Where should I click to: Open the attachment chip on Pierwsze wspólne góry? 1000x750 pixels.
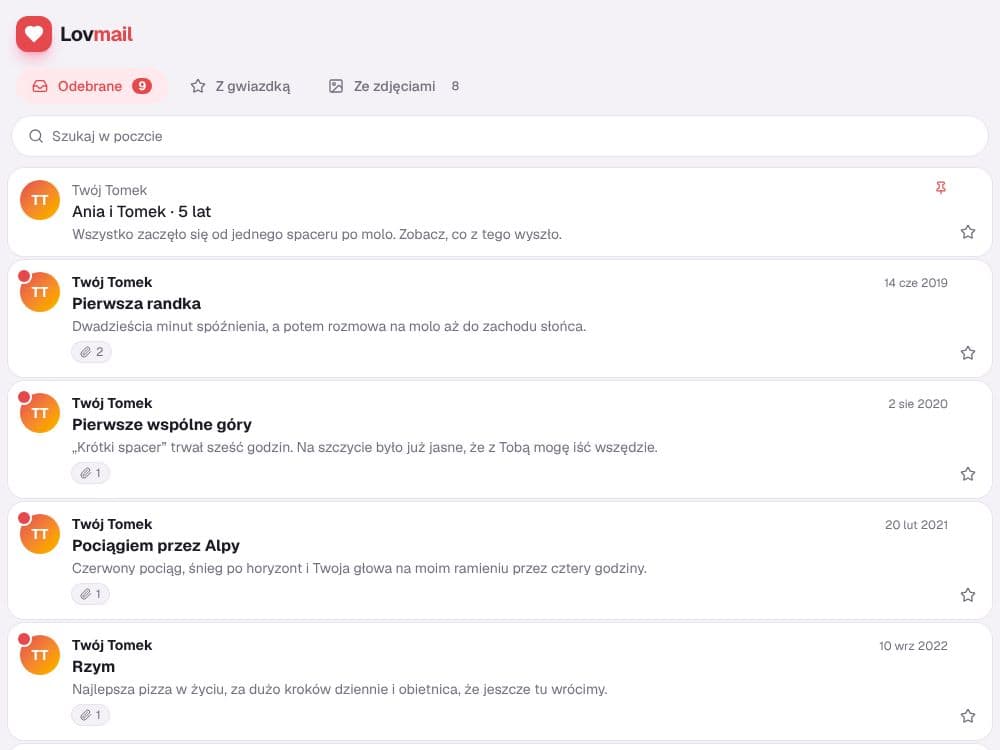(91, 473)
